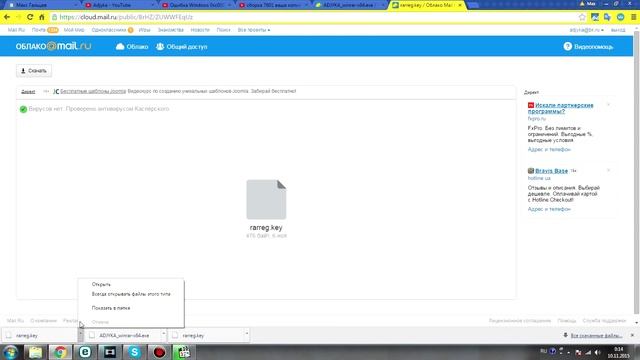Go back with the browser back arrow
The width and height of the screenshot is (640, 360).
(x=7, y=17)
